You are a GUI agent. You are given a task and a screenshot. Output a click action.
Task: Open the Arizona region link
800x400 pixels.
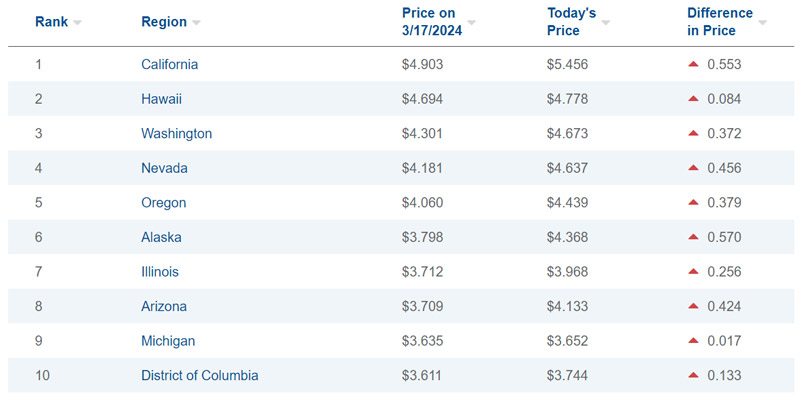point(164,306)
